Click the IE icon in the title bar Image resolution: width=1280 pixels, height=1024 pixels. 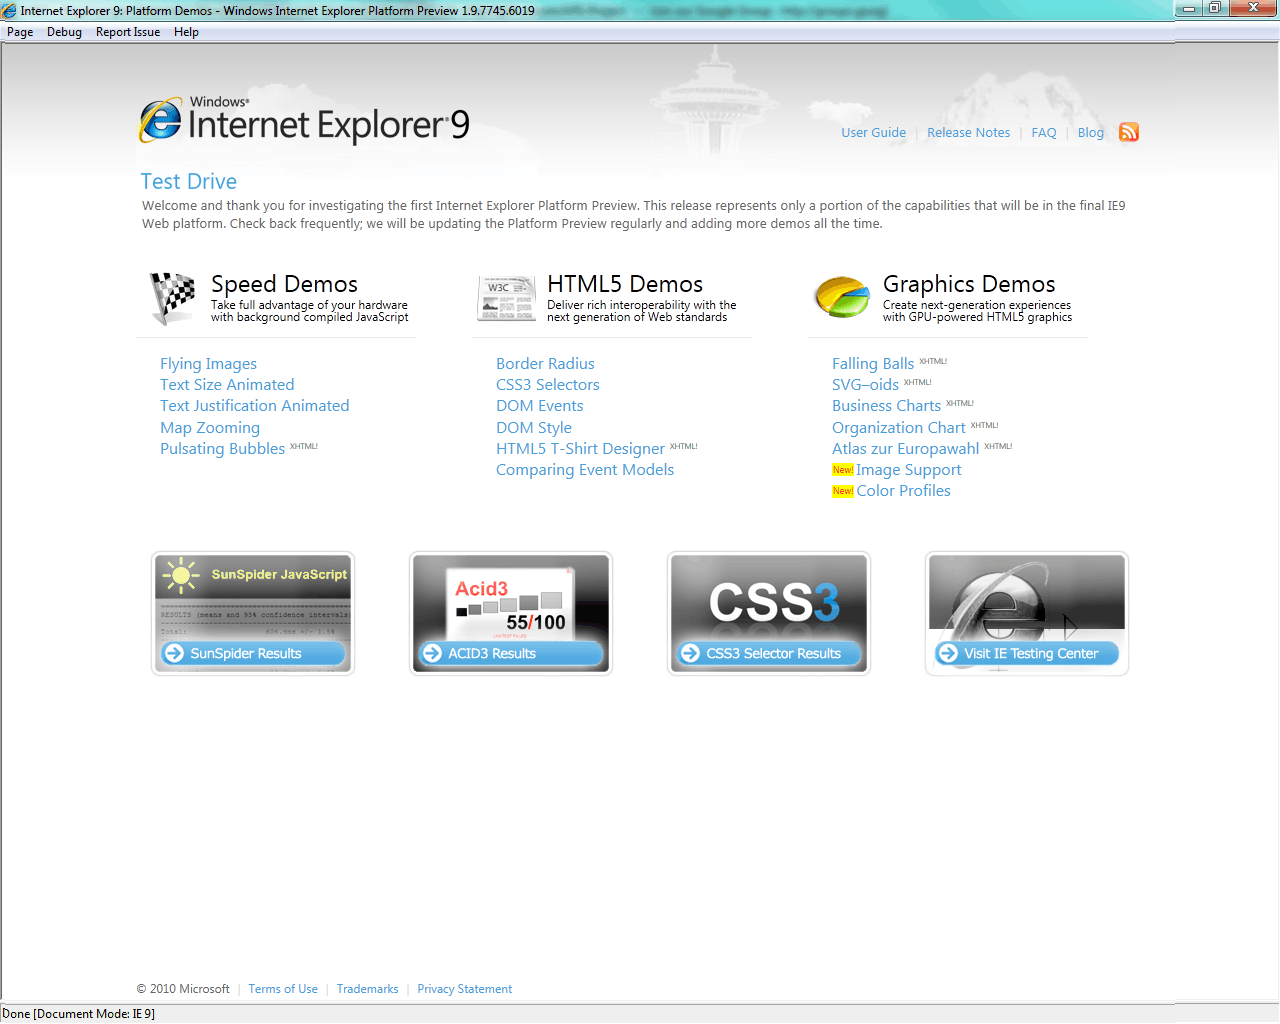[x=9, y=10]
